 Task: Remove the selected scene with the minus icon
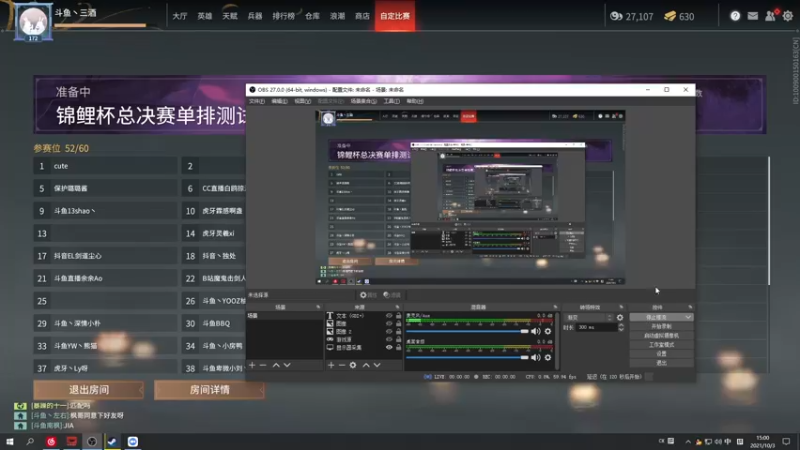(263, 365)
